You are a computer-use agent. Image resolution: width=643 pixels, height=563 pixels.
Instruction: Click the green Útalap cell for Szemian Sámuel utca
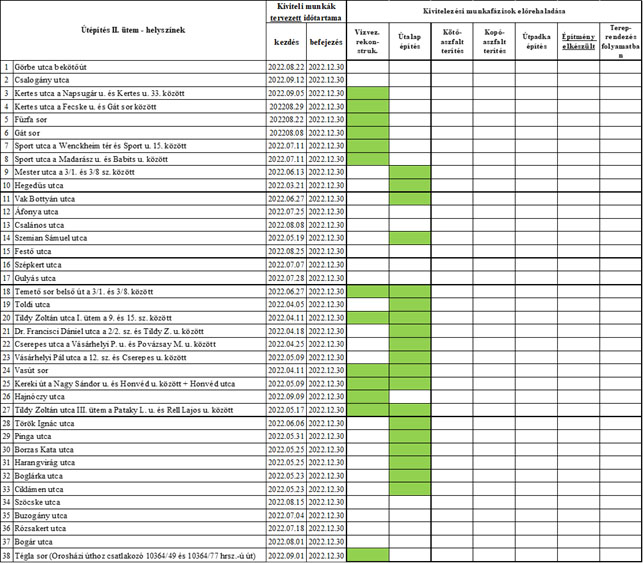click(409, 238)
